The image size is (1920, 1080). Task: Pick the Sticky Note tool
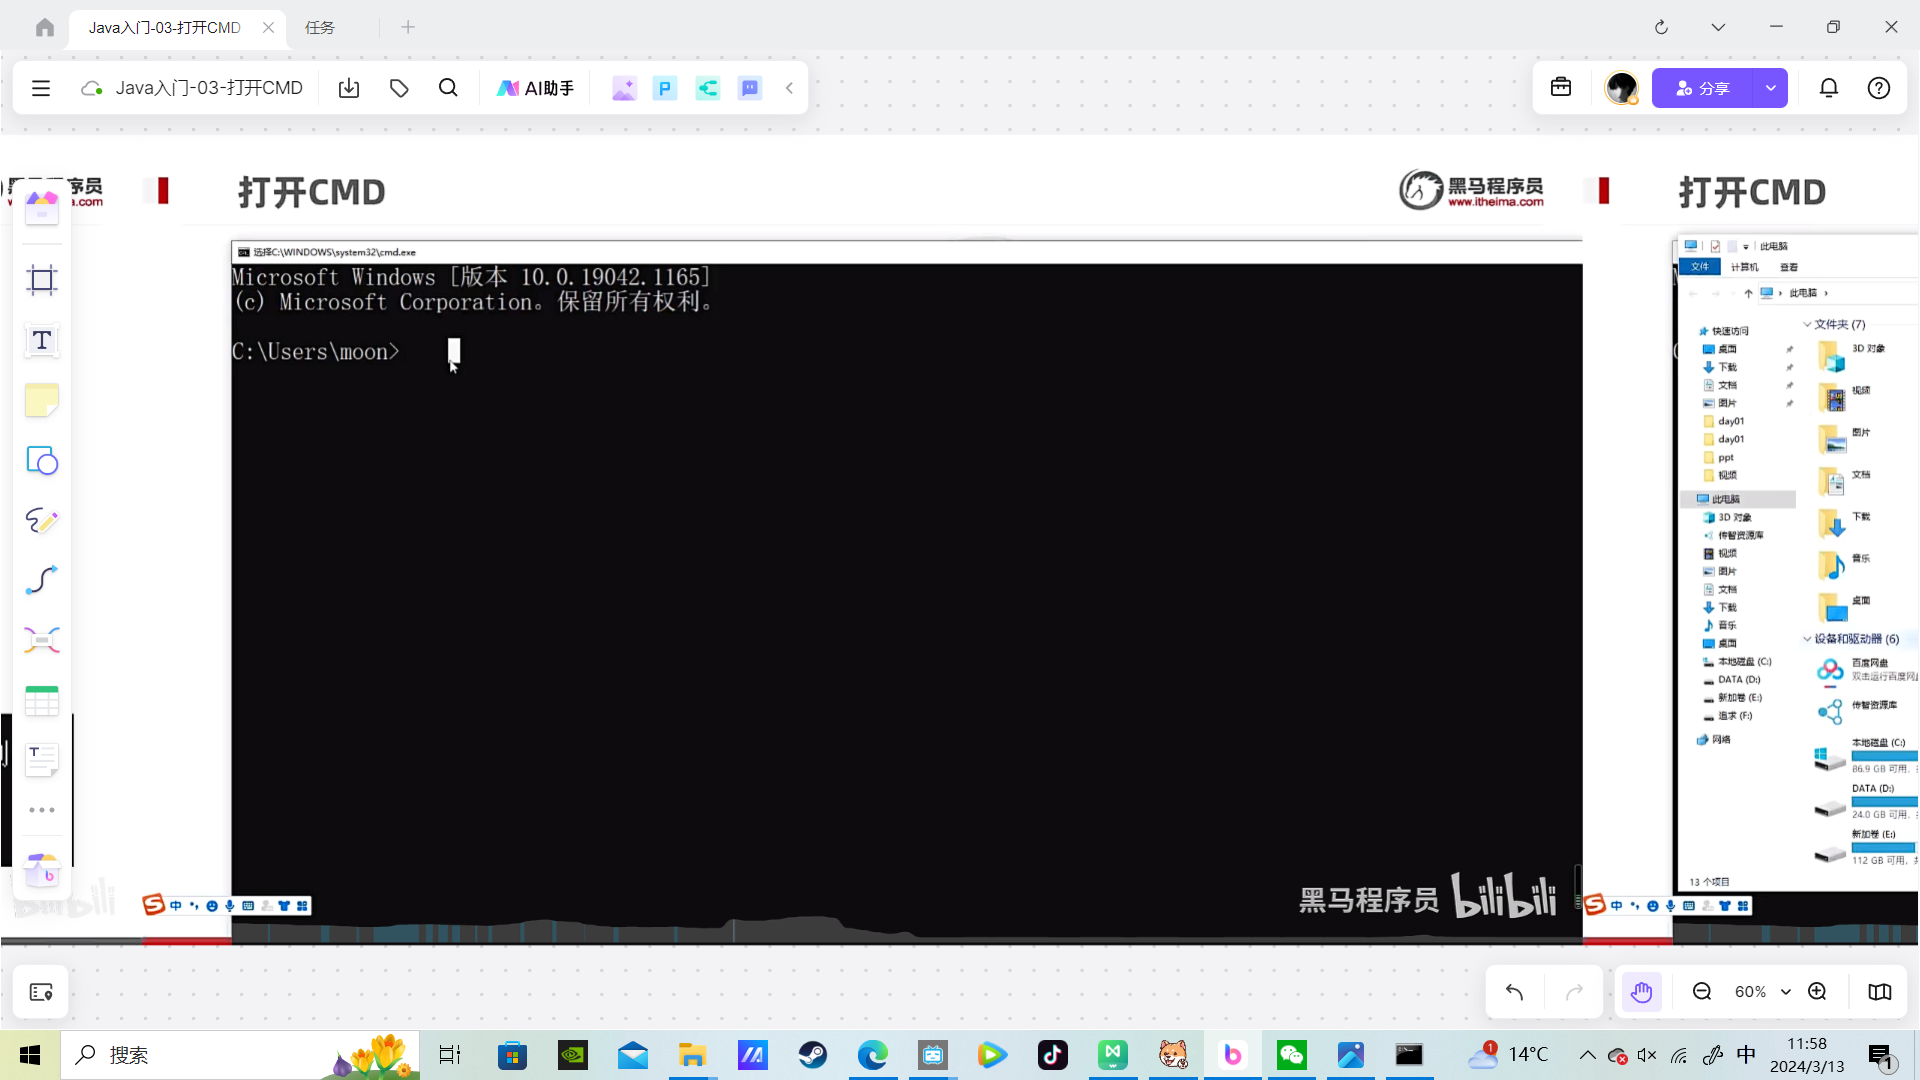point(41,401)
